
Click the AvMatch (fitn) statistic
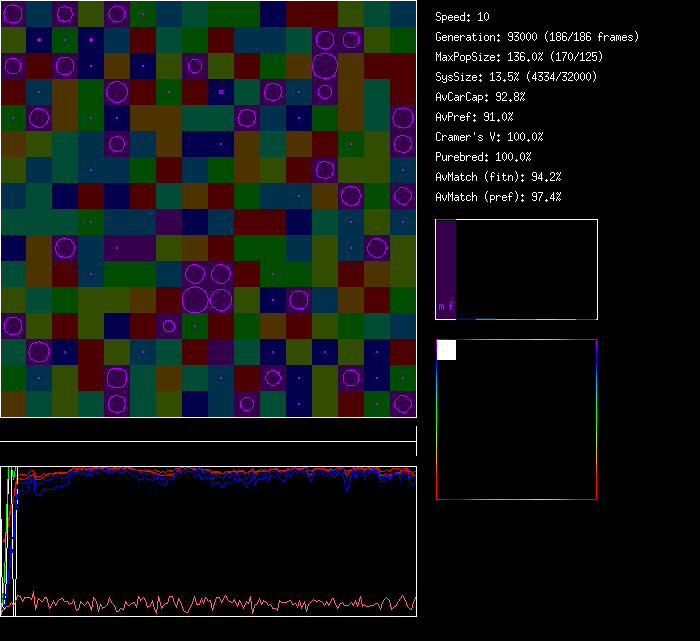click(498, 177)
